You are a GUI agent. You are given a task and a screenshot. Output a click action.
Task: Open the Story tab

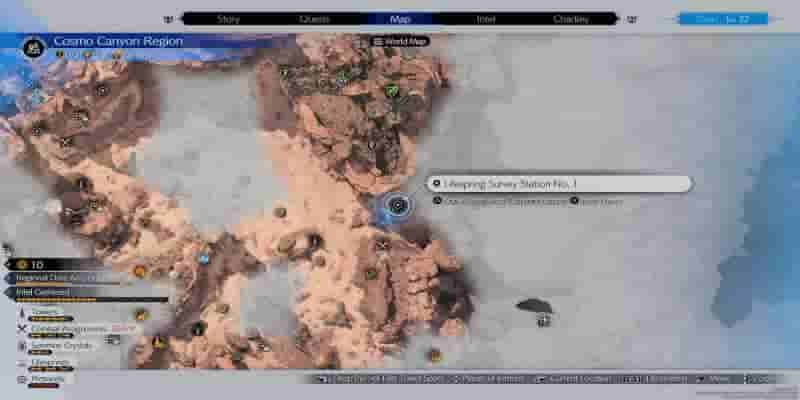click(228, 19)
